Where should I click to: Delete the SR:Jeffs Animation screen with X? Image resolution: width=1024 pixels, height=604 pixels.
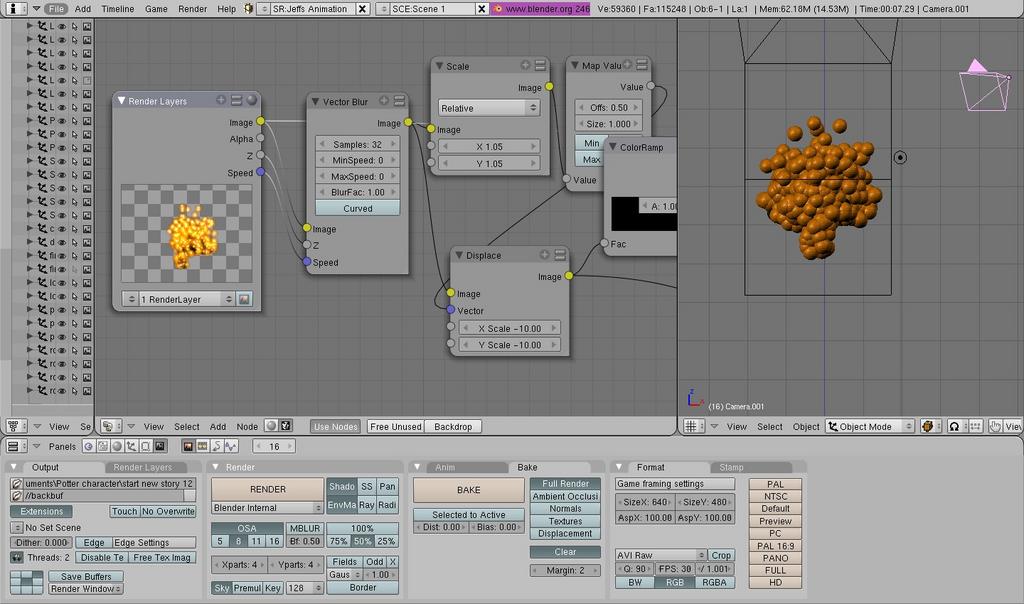click(362, 8)
